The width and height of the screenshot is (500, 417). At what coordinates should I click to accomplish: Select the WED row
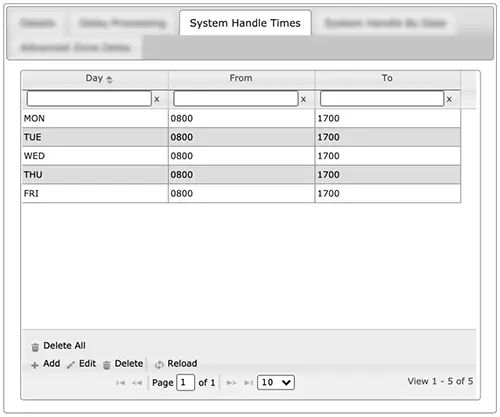[x=241, y=156]
